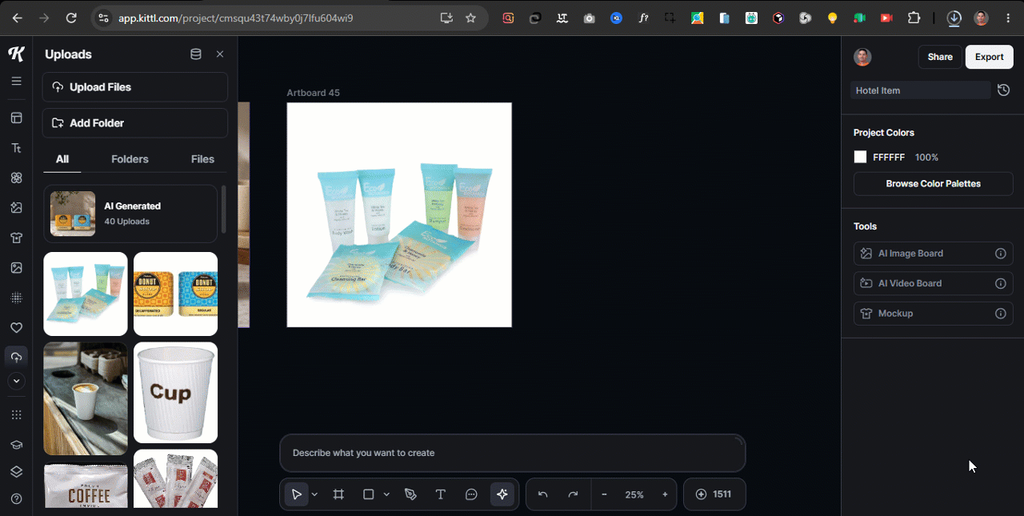Click the Kittl logo icon
The width and height of the screenshot is (1024, 516).
16,54
